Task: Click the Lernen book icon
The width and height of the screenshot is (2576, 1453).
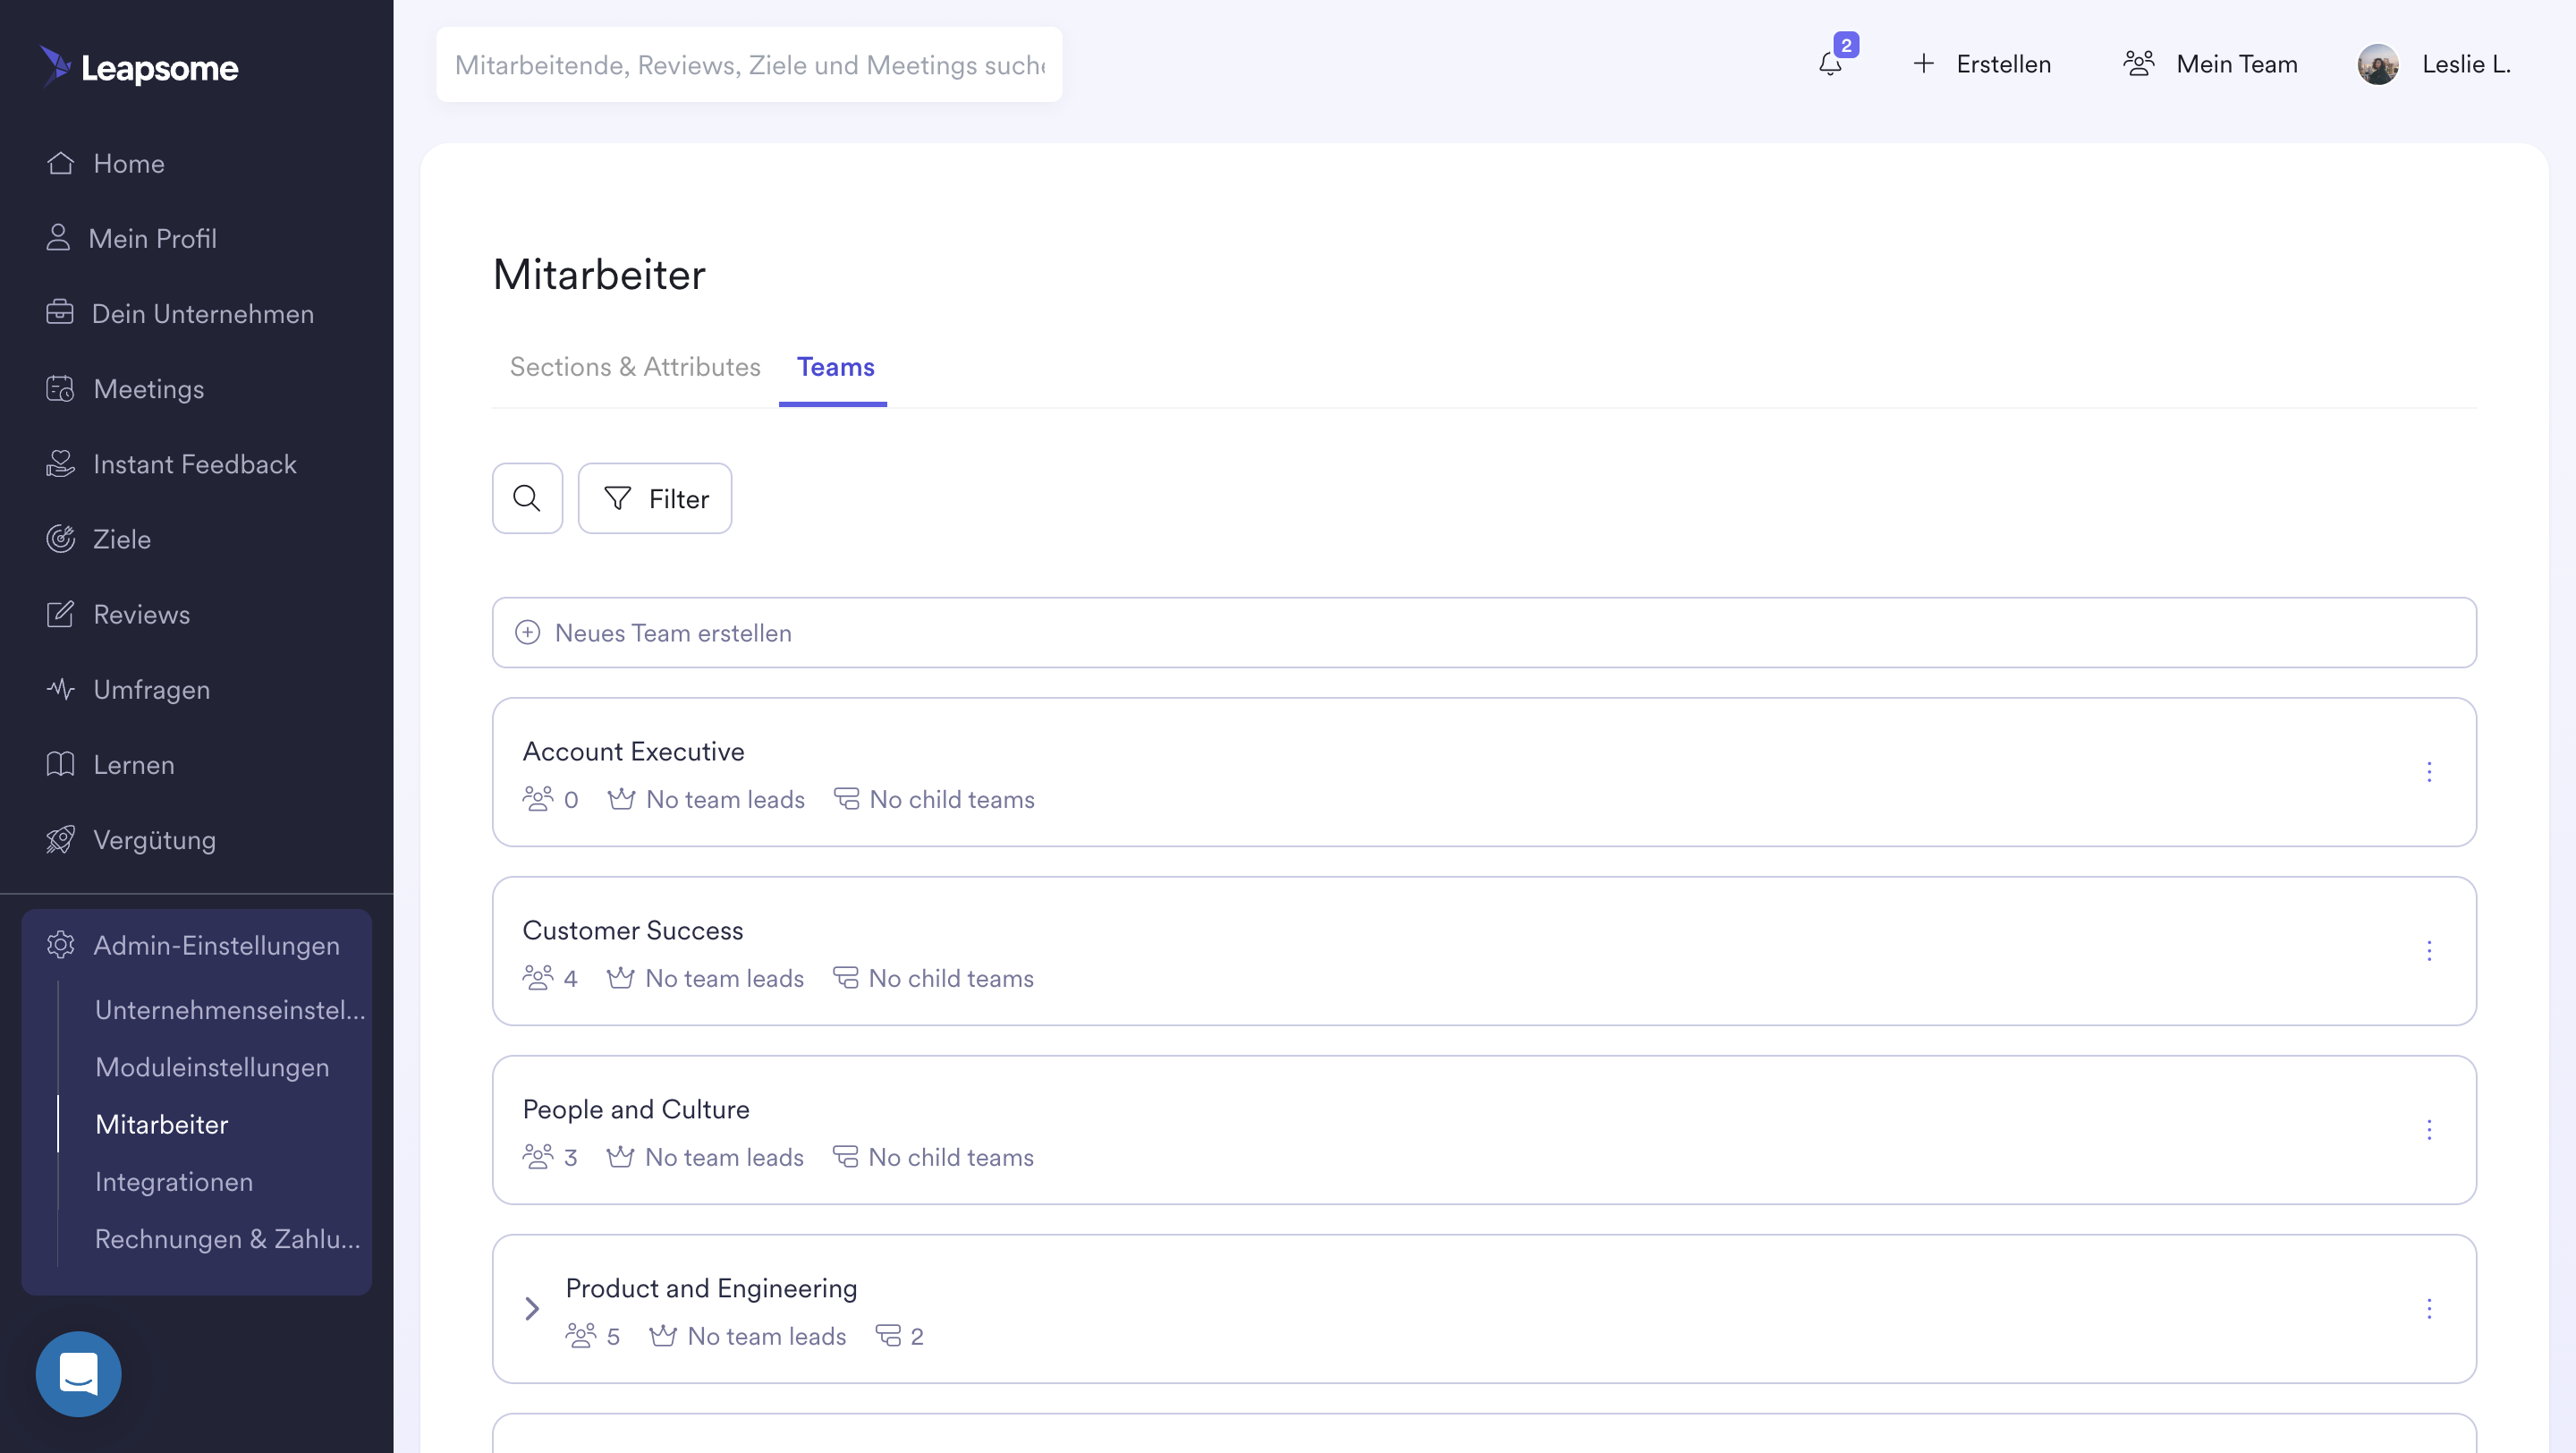Action: [60, 763]
